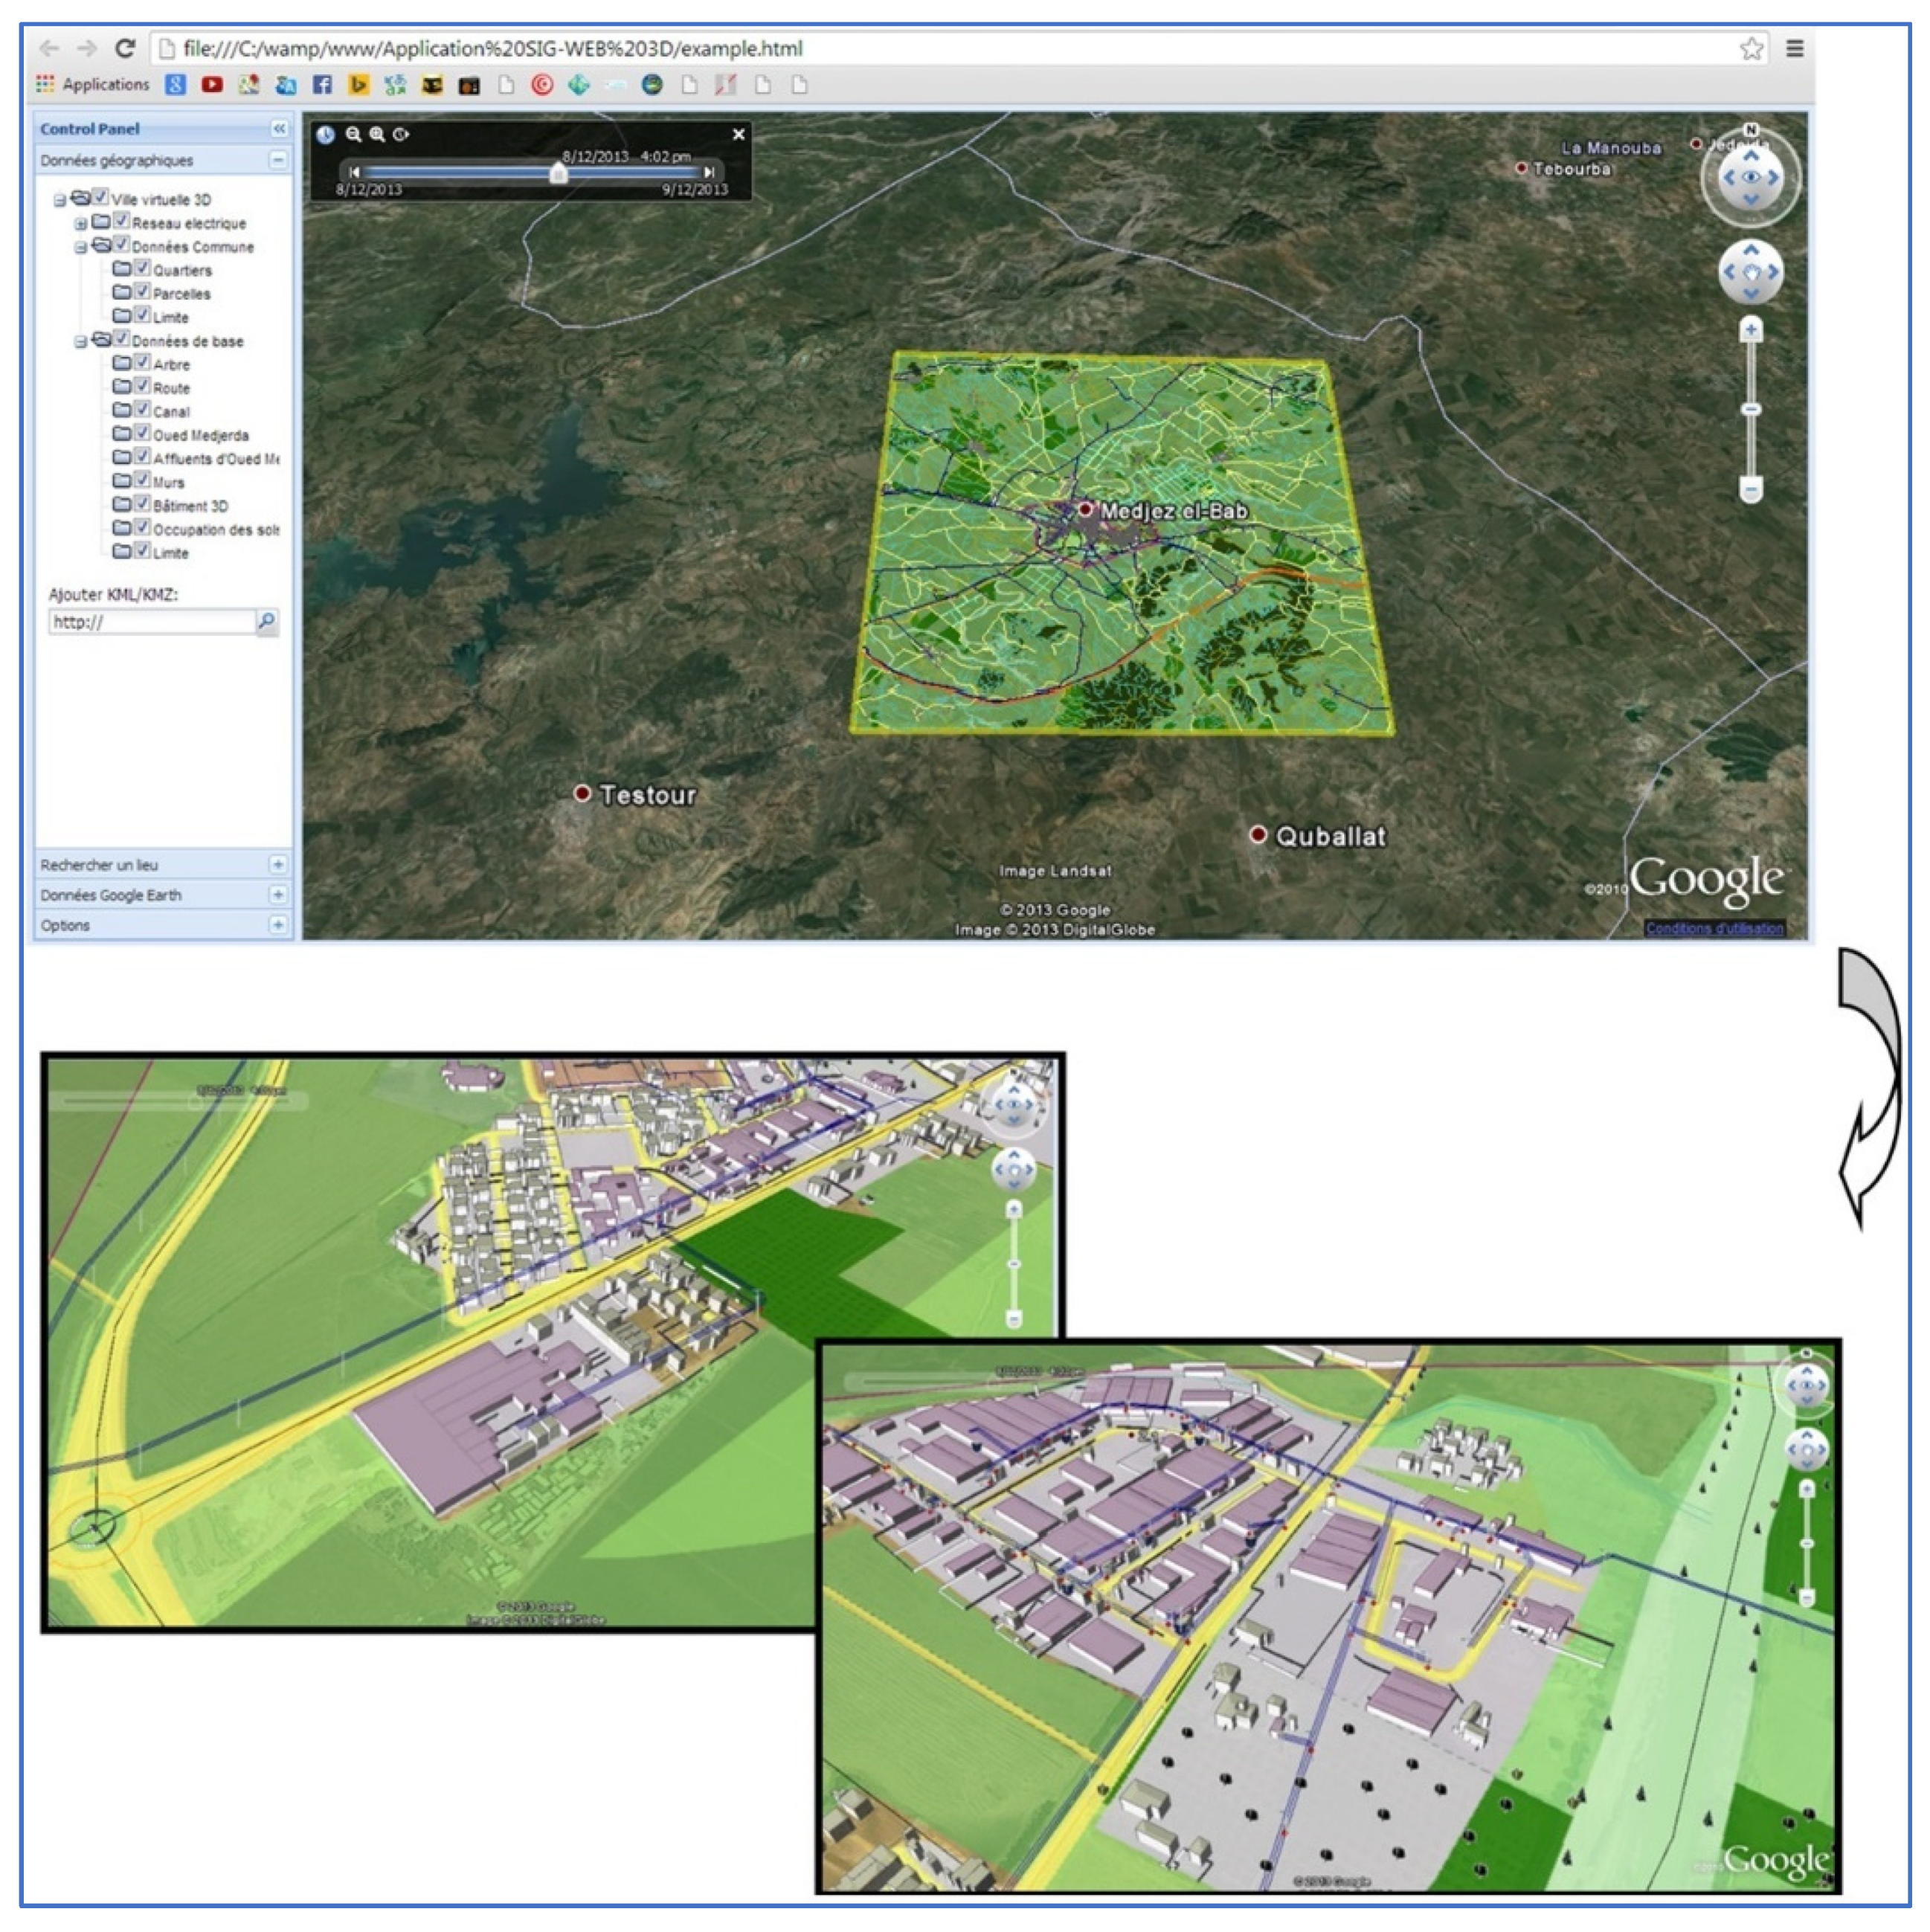Open the Chrome hamburger menu
The height and width of the screenshot is (1932, 1930).
click(1795, 48)
